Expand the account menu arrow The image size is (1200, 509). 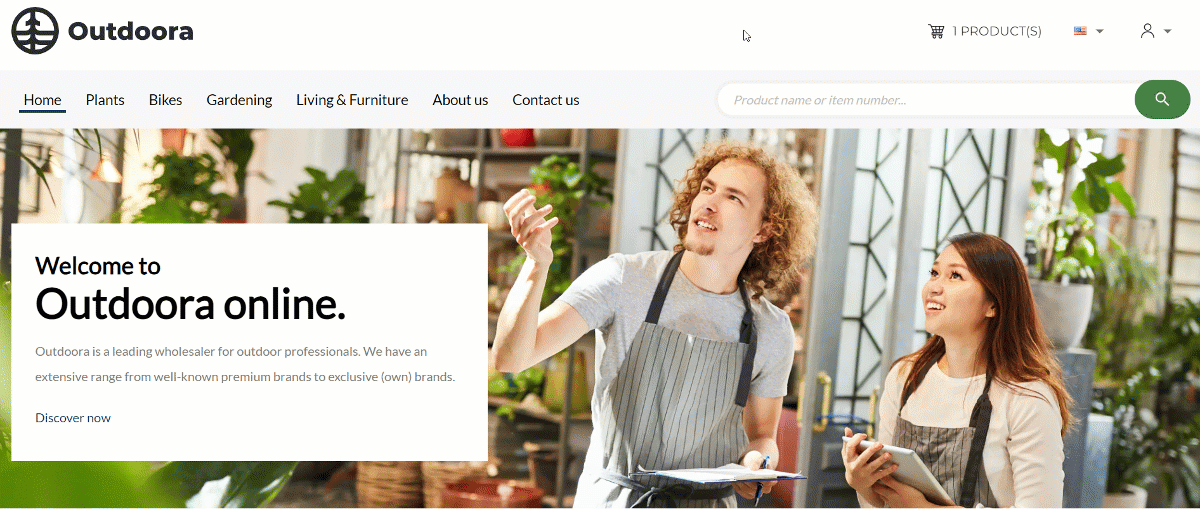coord(1167,32)
